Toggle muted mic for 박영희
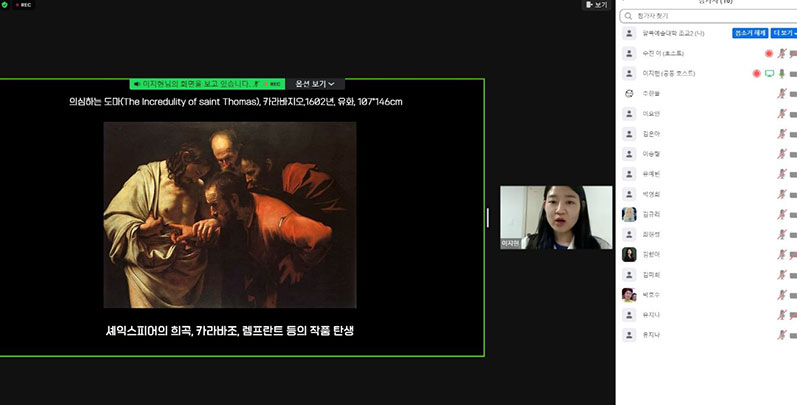Viewport: 797px width, 405px height. coord(782,194)
